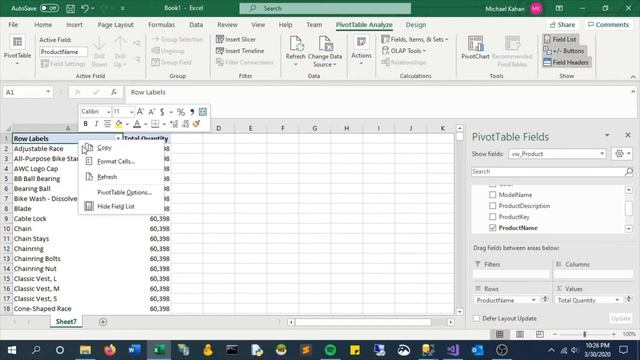This screenshot has height=360, width=640.
Task: Open the Row Labels filter dropdown
Action: click(x=118, y=139)
